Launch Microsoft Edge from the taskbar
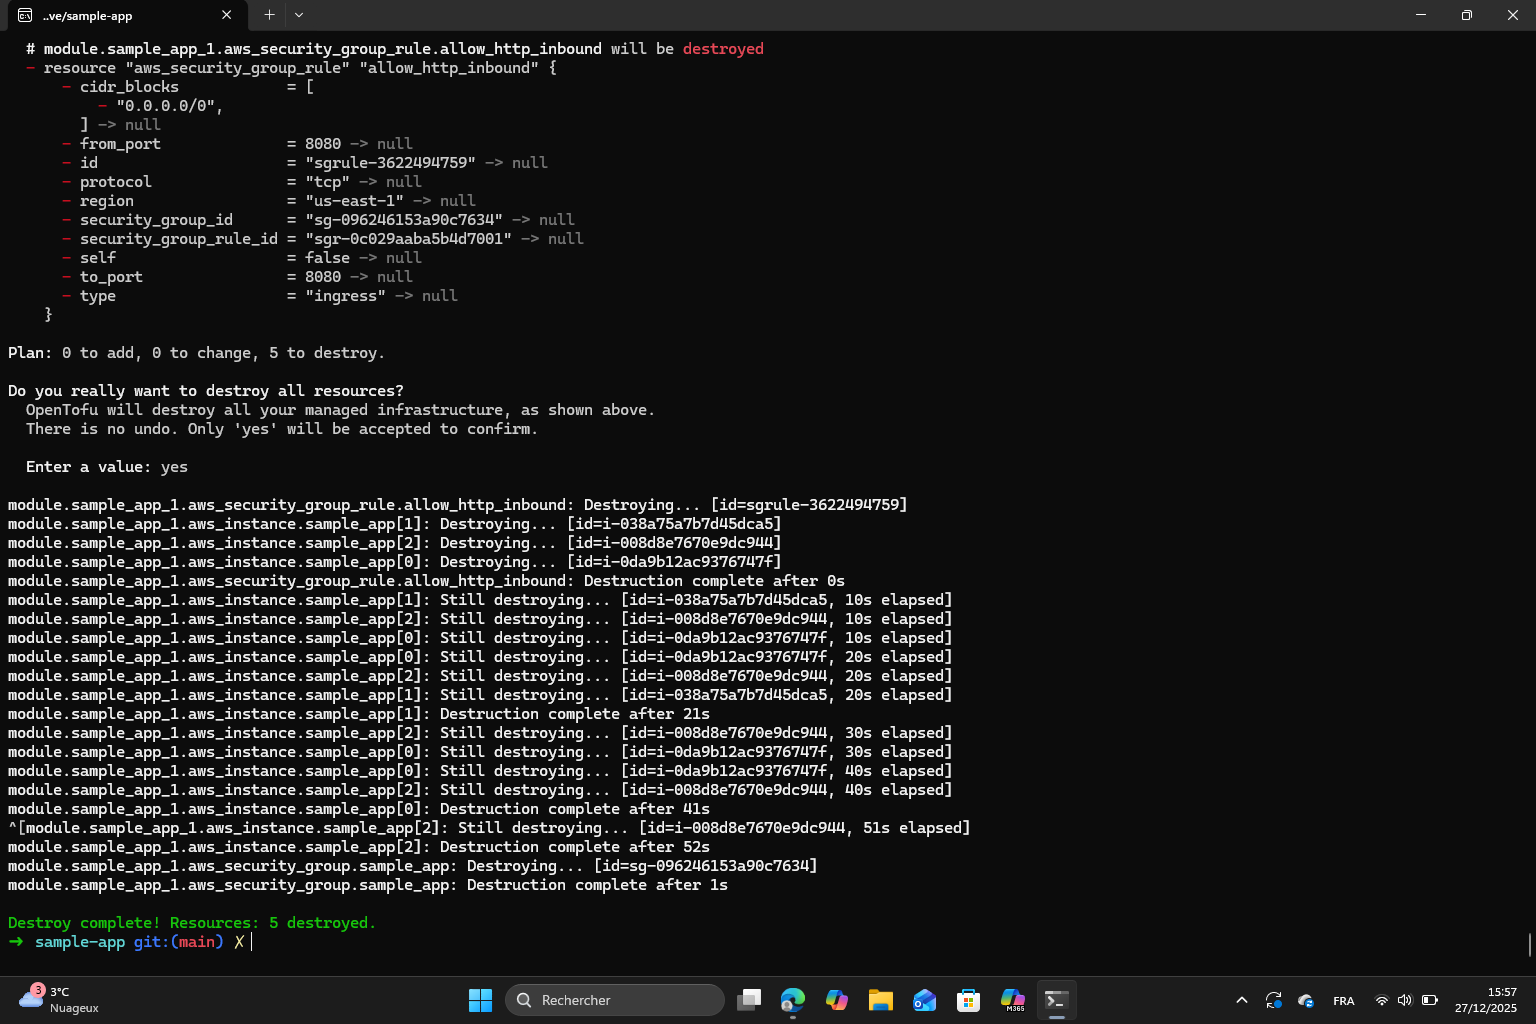This screenshot has height=1024, width=1536. click(x=793, y=1000)
